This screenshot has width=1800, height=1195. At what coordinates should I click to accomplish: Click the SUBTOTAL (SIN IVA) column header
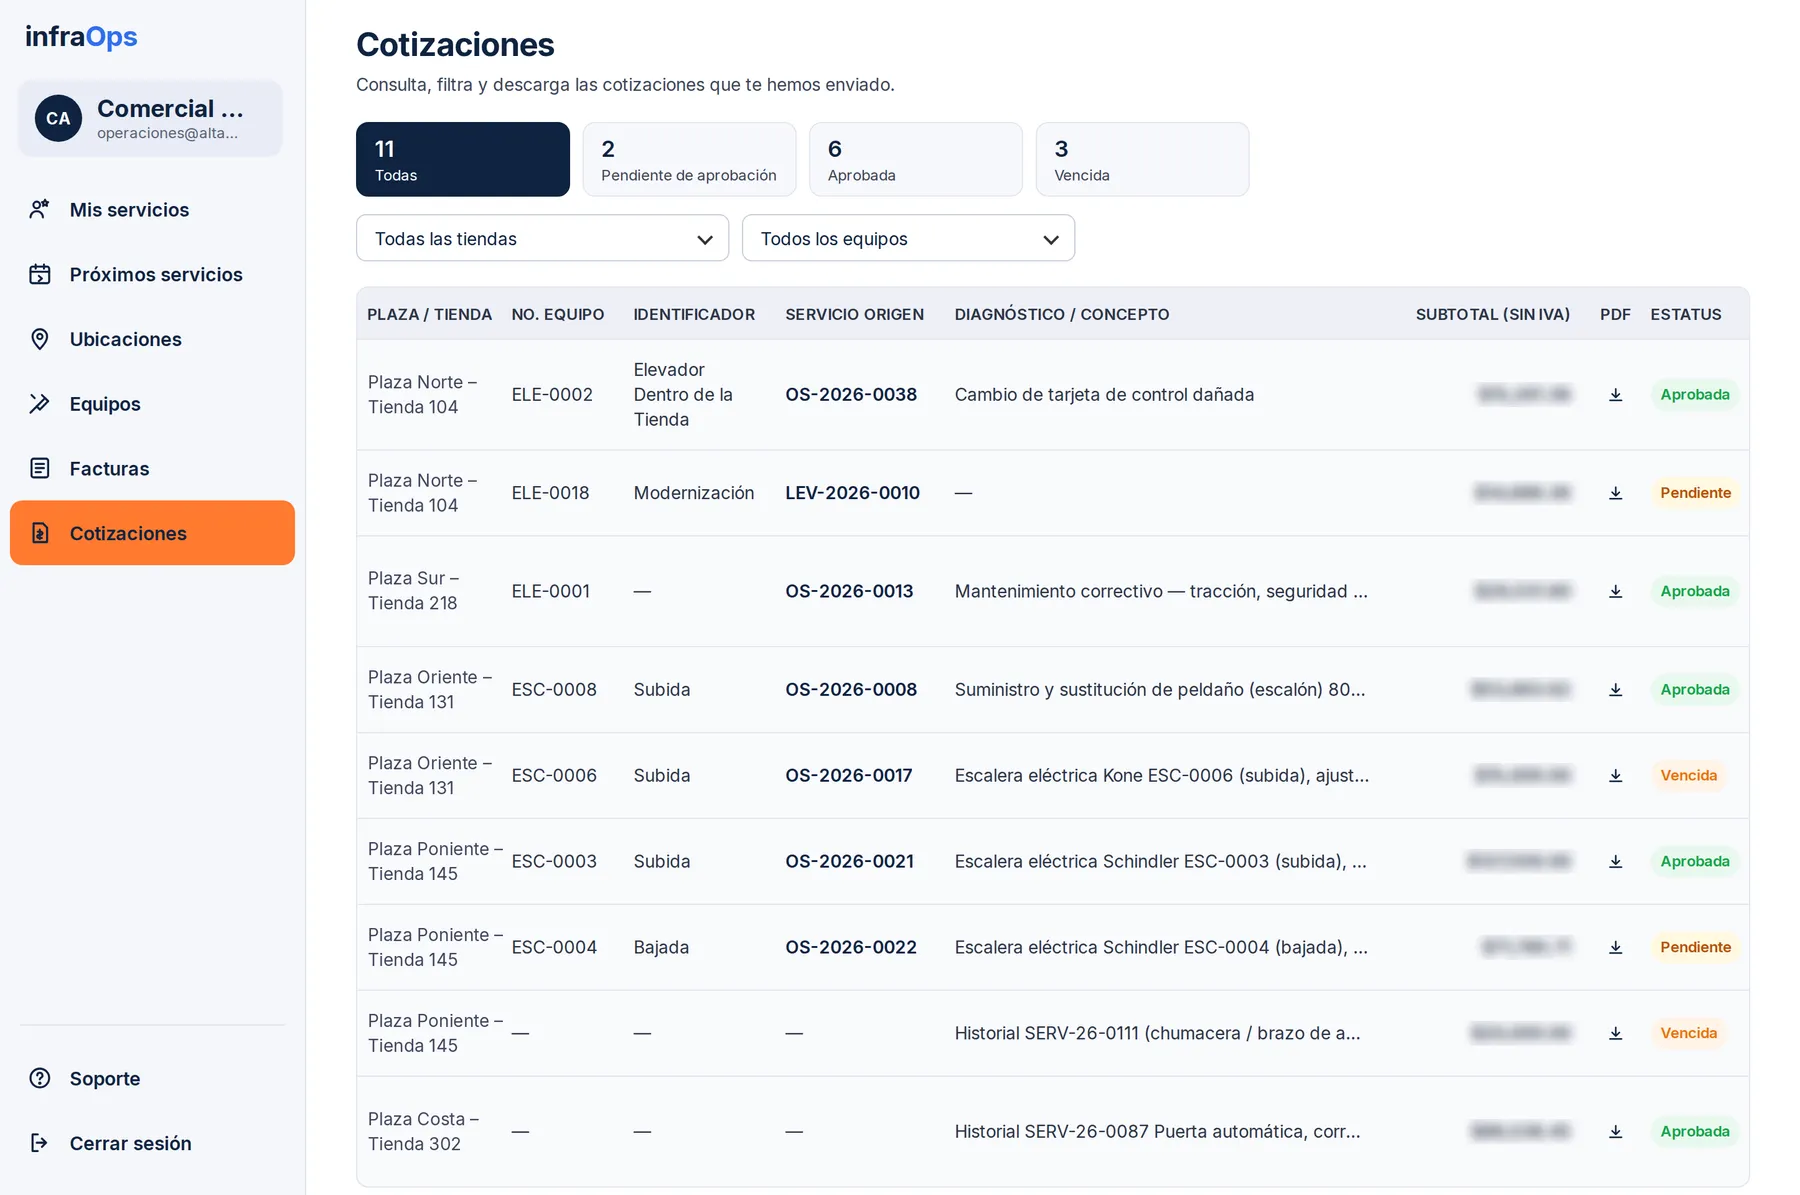click(1492, 314)
